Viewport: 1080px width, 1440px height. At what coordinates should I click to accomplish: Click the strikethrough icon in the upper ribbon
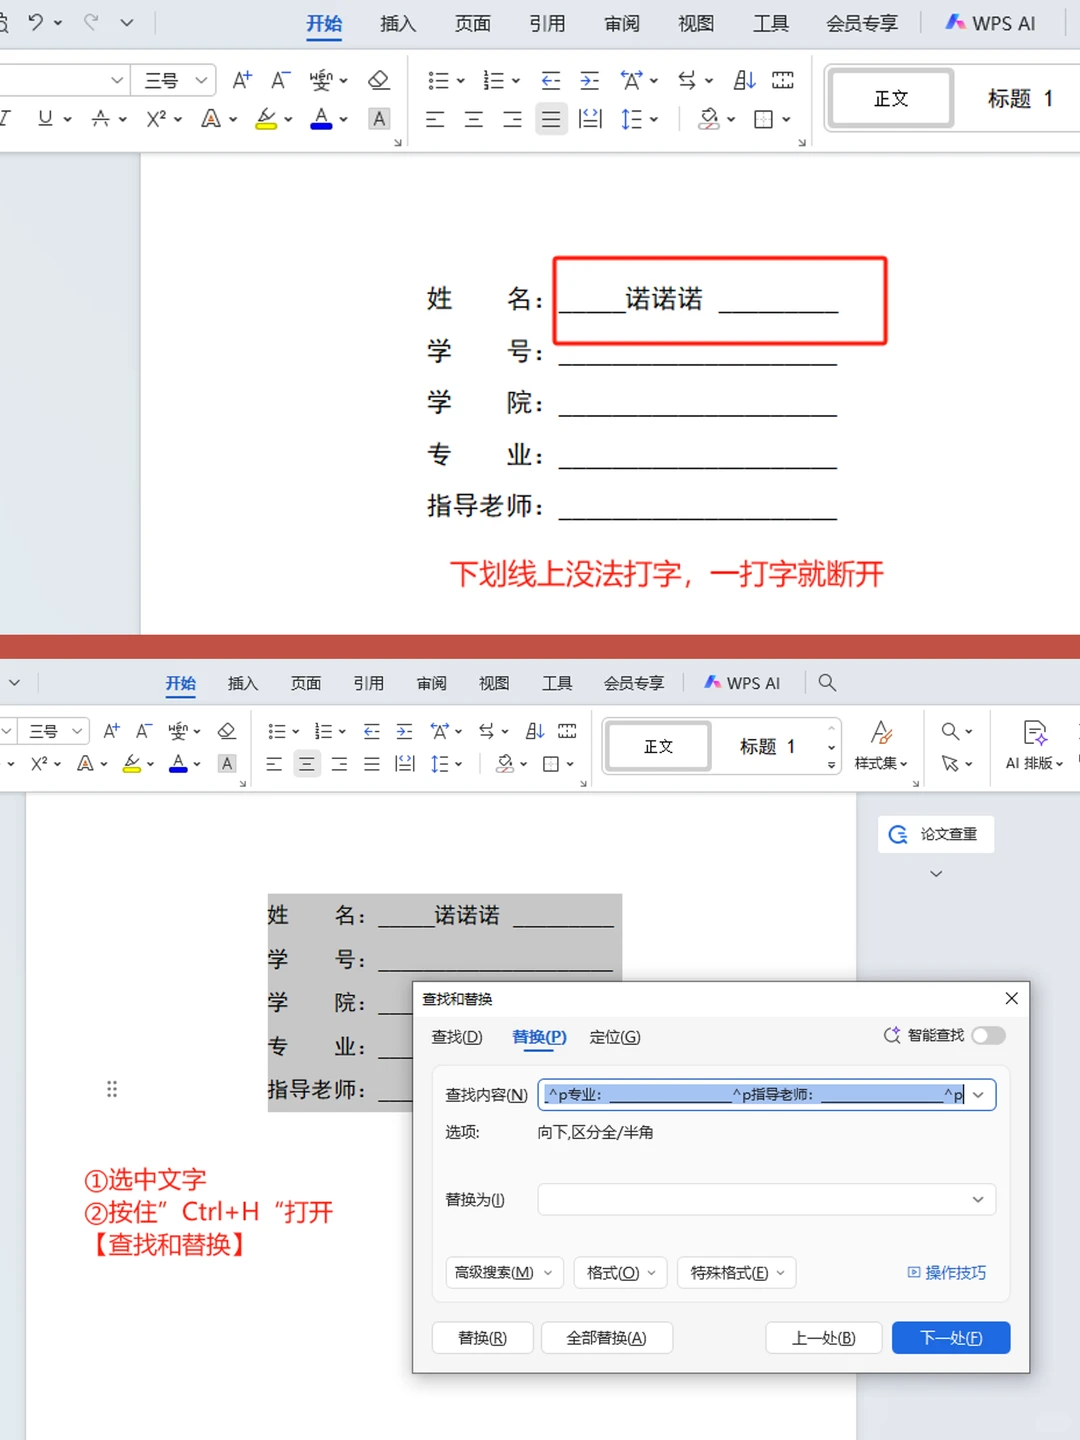click(101, 119)
